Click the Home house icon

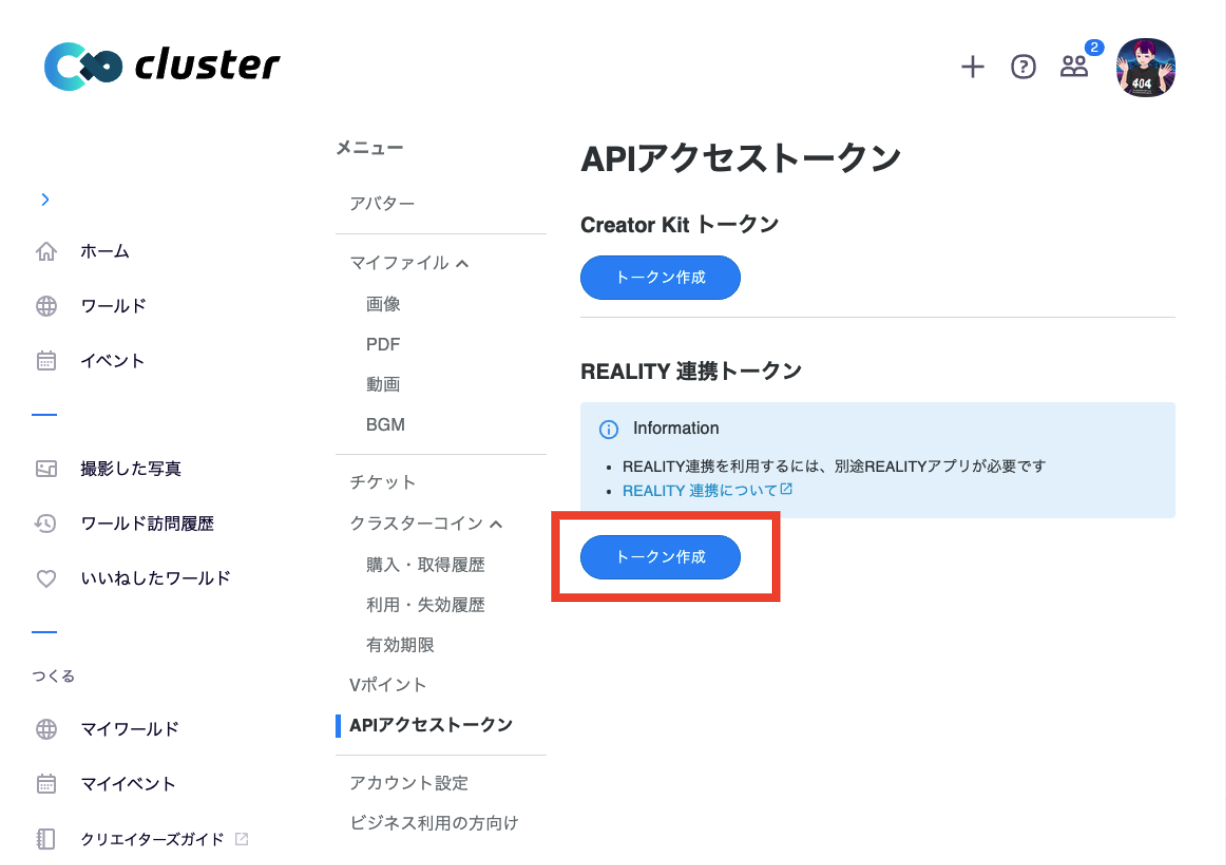(x=46, y=251)
